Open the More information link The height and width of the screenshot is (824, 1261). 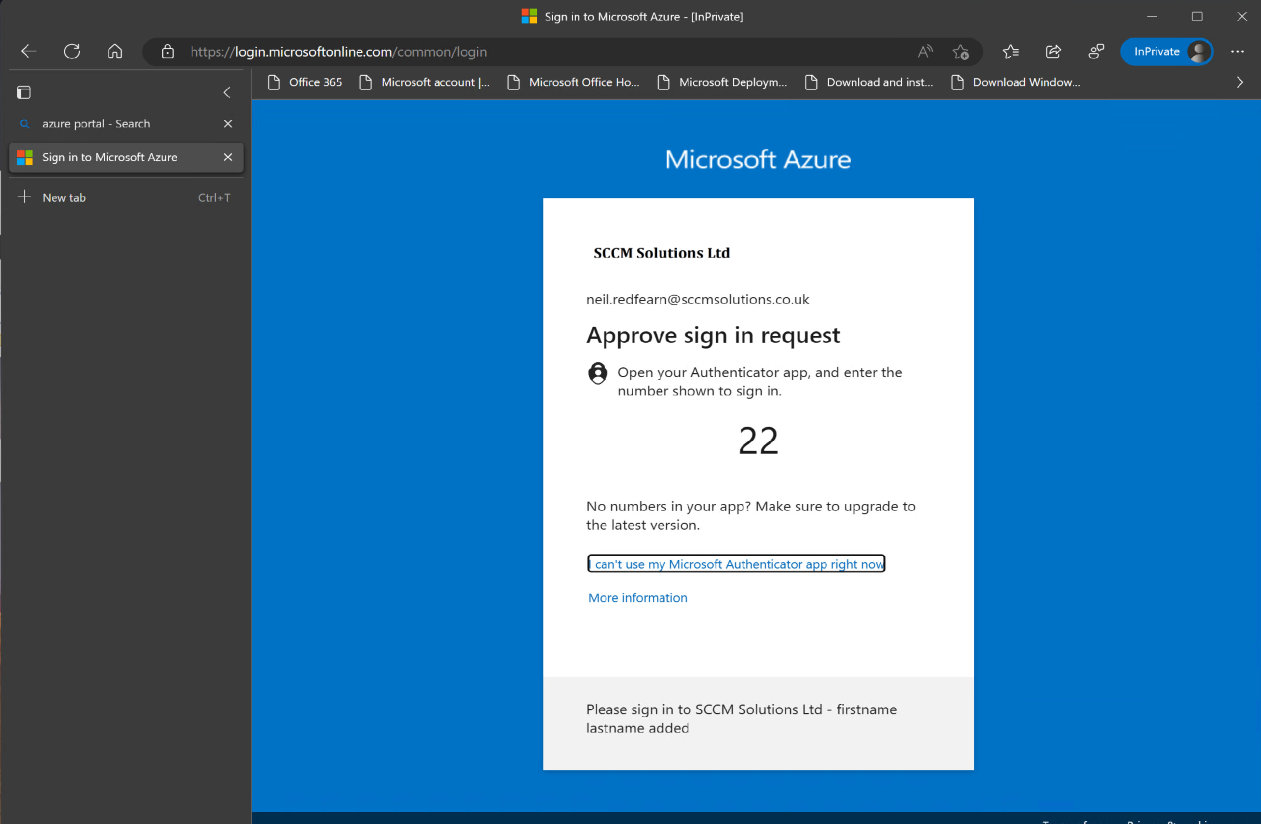638,598
